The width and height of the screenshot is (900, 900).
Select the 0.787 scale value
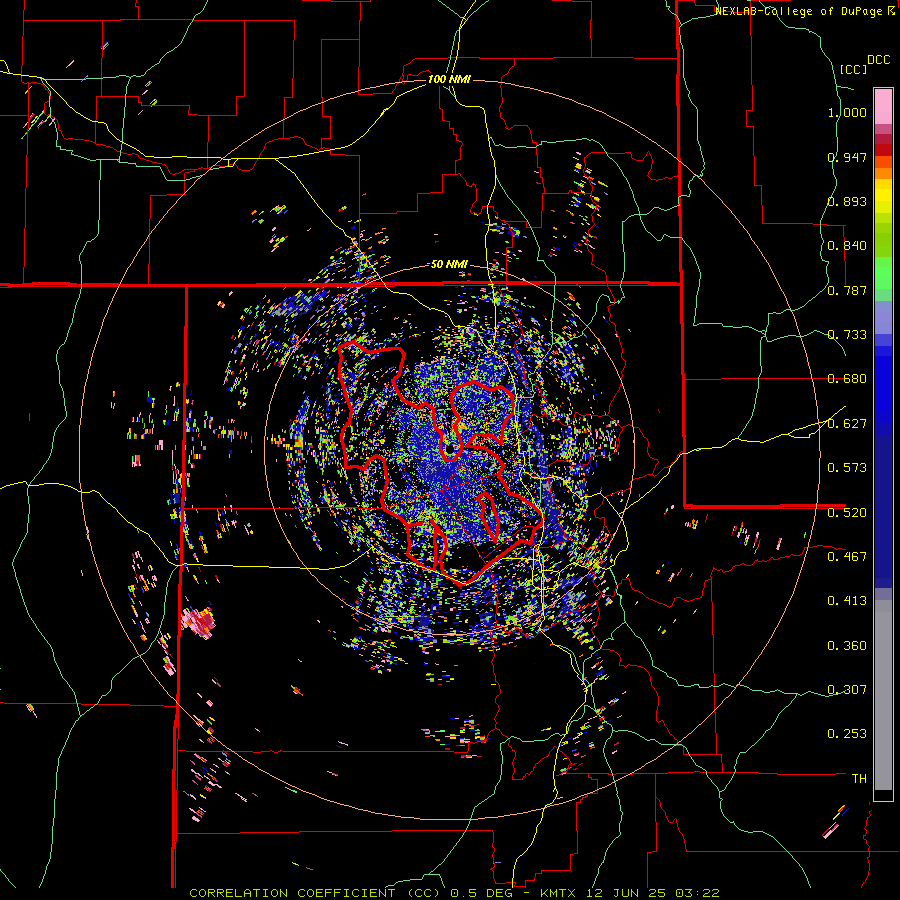point(847,290)
